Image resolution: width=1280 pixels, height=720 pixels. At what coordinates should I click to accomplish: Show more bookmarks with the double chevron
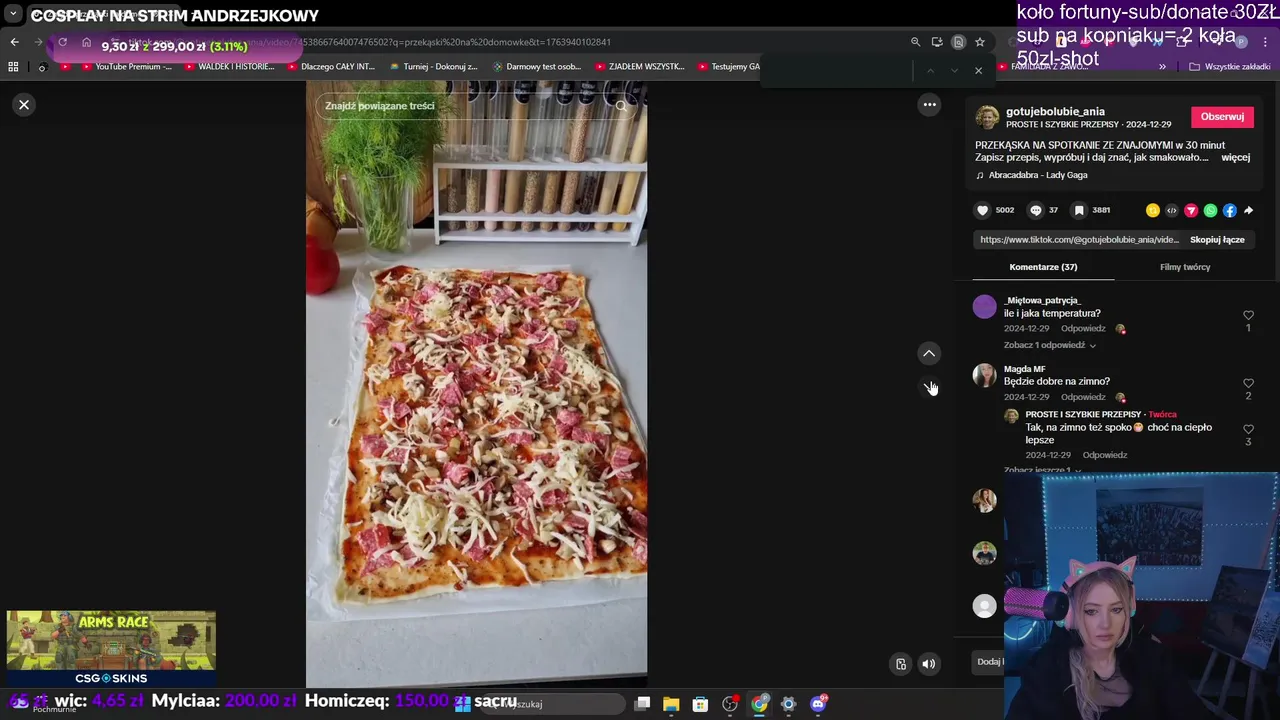coord(1162,67)
